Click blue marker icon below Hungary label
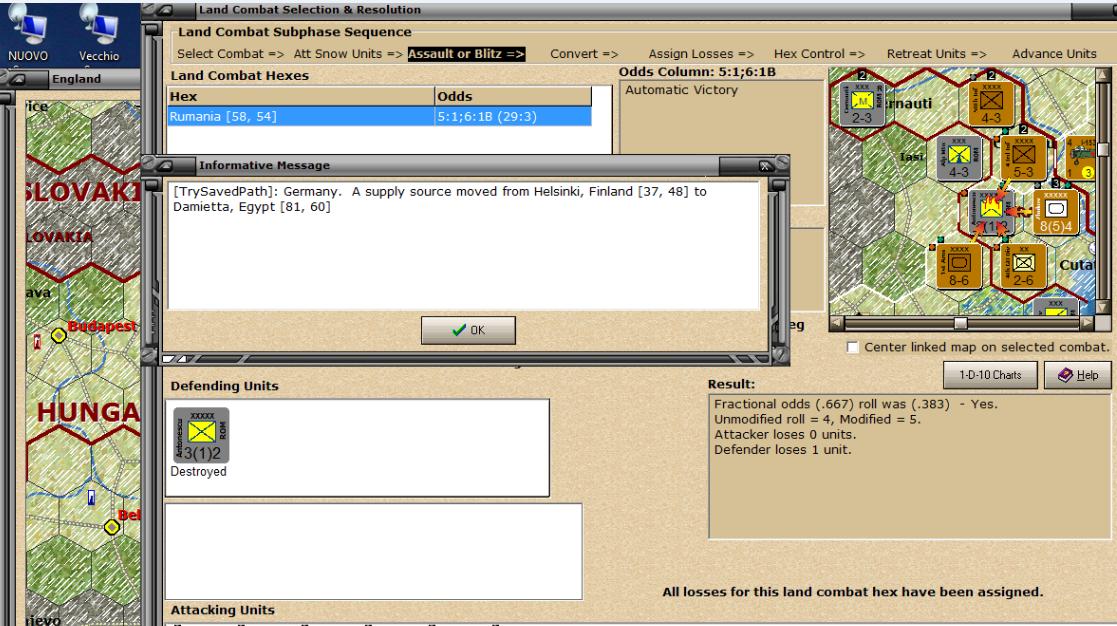The image size is (1117, 626). [x=91, y=497]
